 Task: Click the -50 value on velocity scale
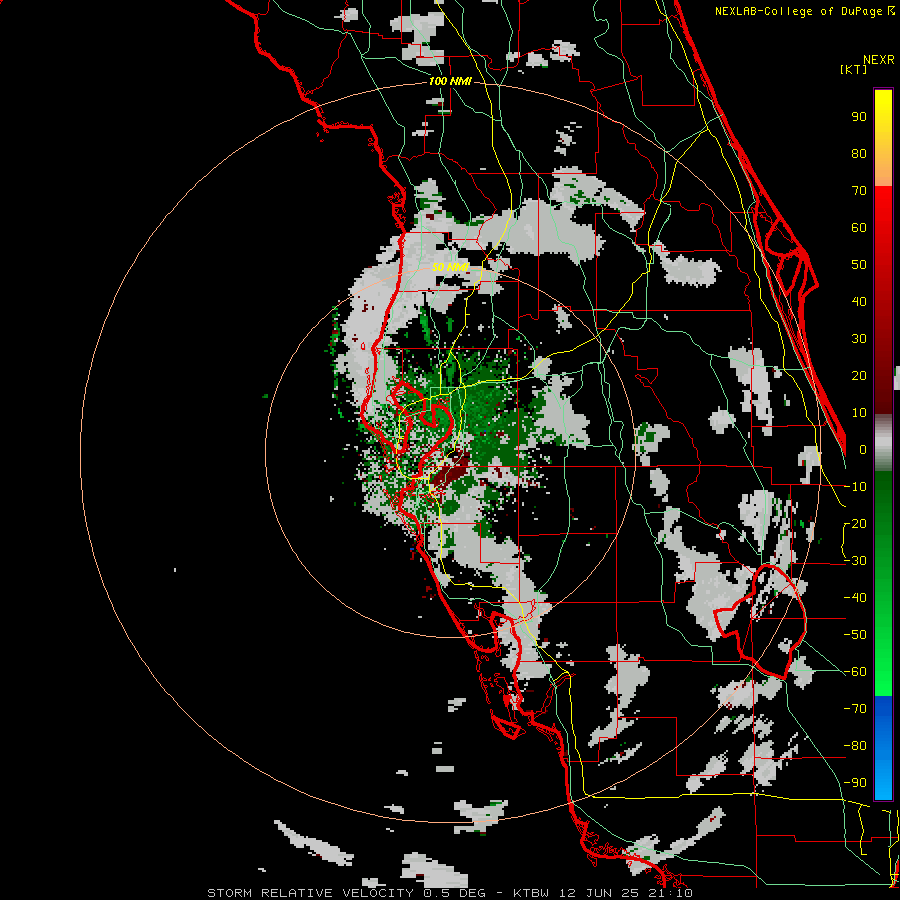pyautogui.click(x=855, y=635)
